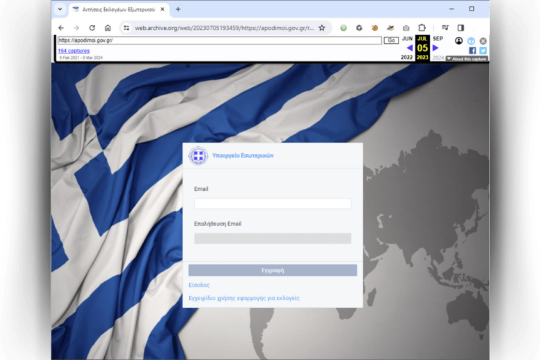Open the tab search dropdown chevron

60,9
